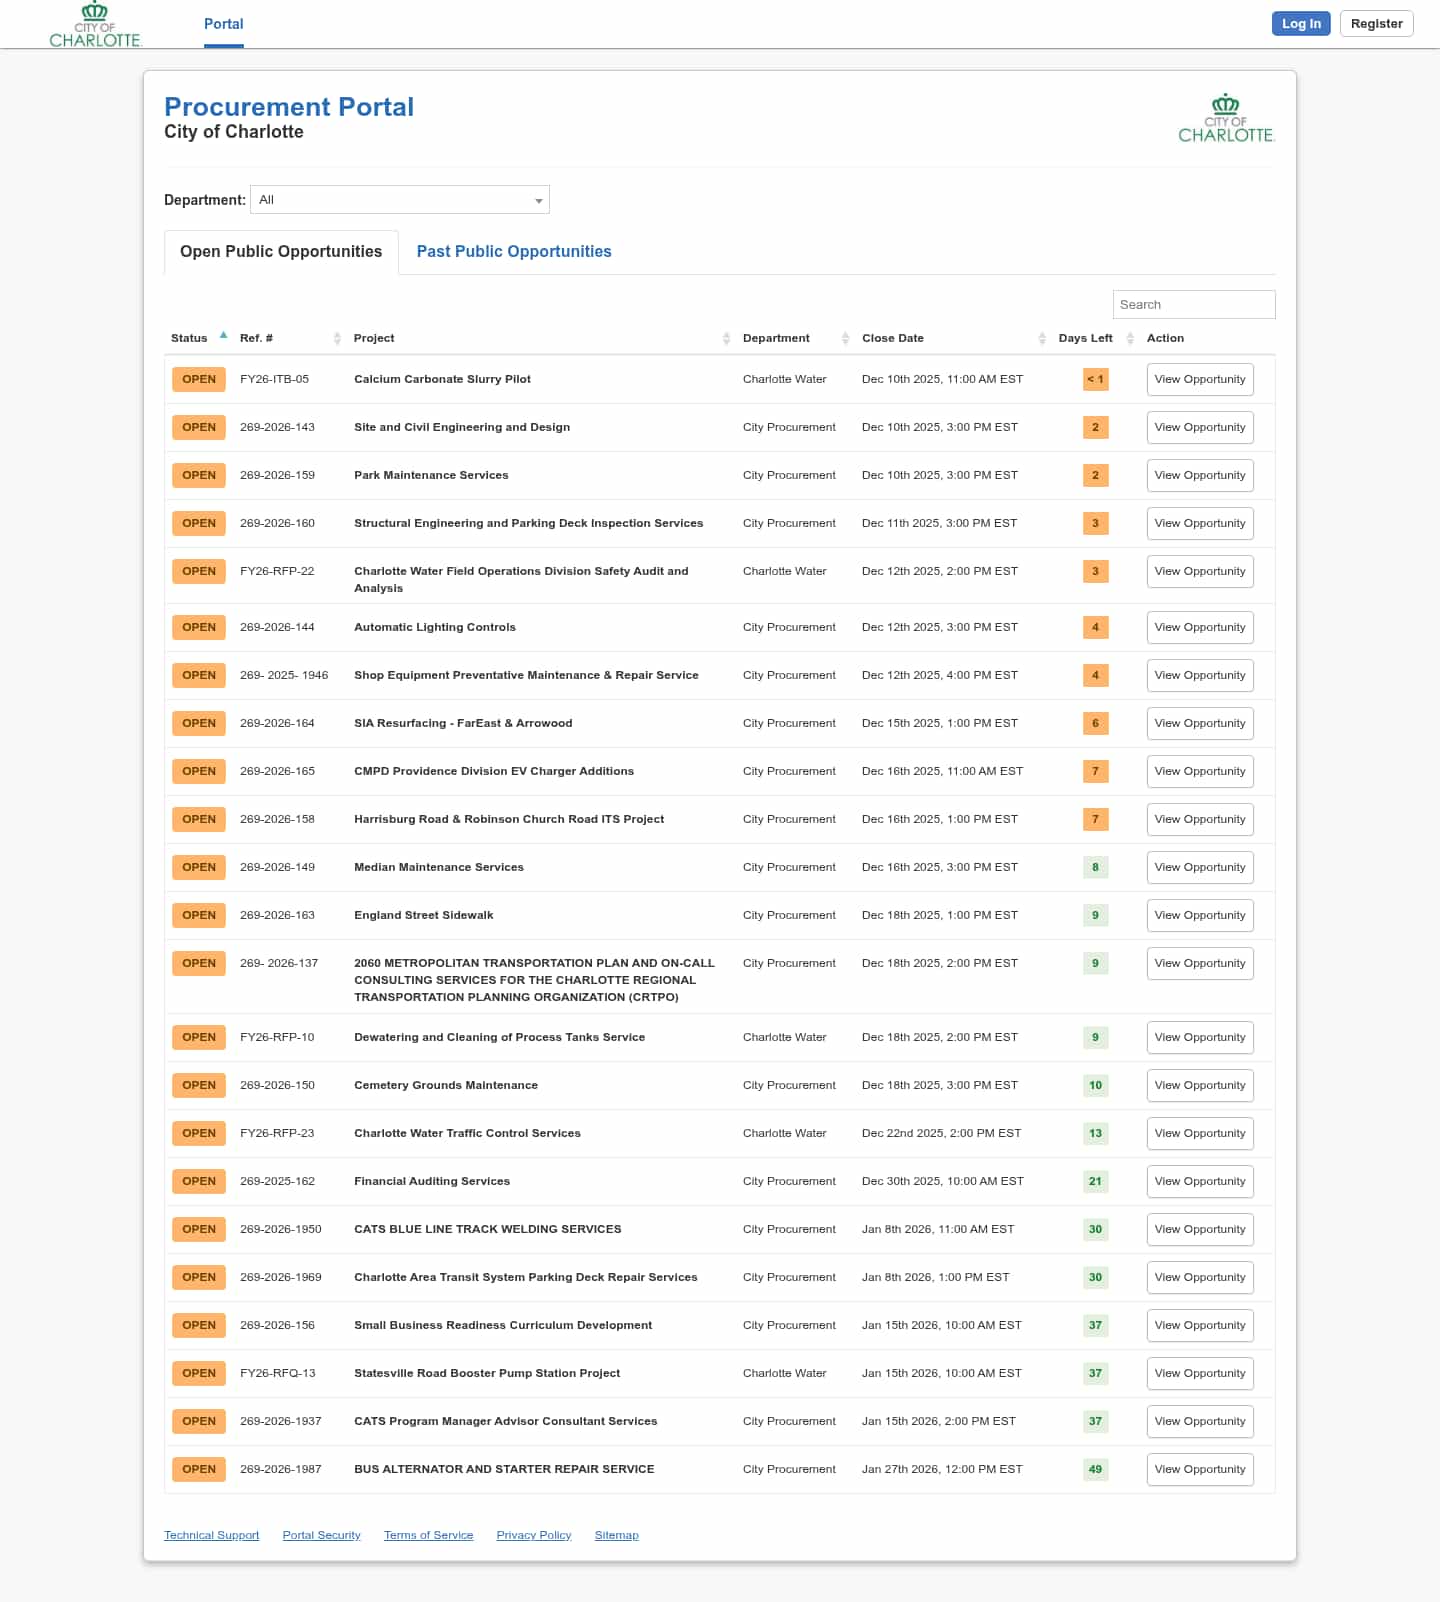Click the Dewatering and Cleaning of Process Tanks project
Screen dimensions: 1440x1602
pyautogui.click(x=500, y=1038)
